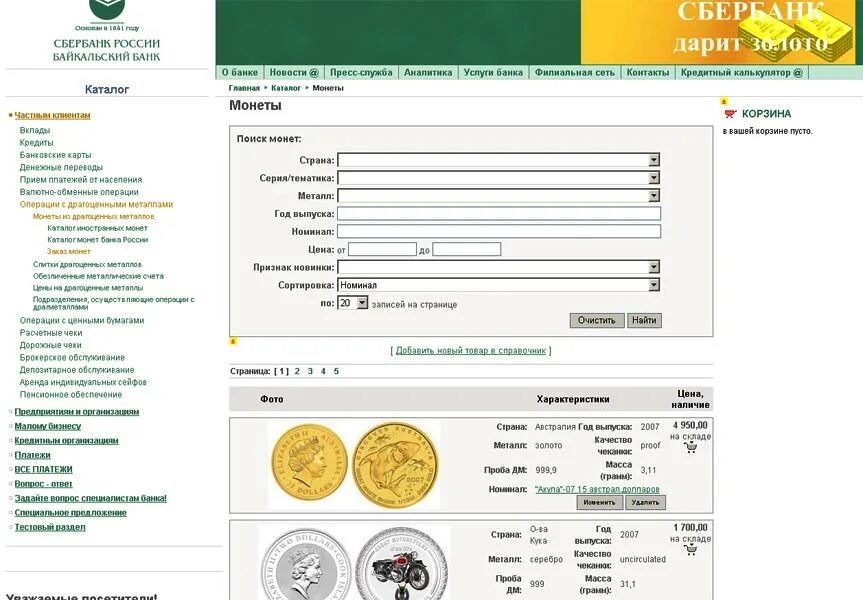The width and height of the screenshot is (863, 600).
Task: Click the Год выпуска input field
Action: pos(499,214)
